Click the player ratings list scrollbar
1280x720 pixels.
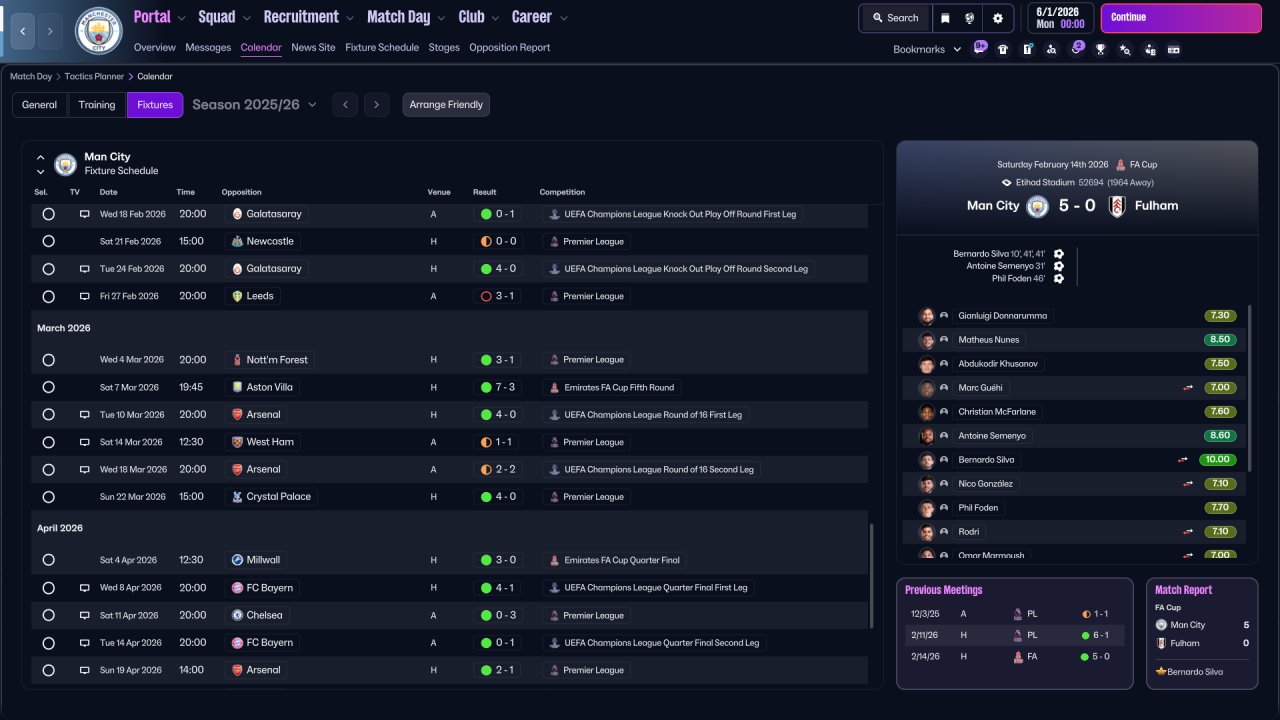point(1250,388)
